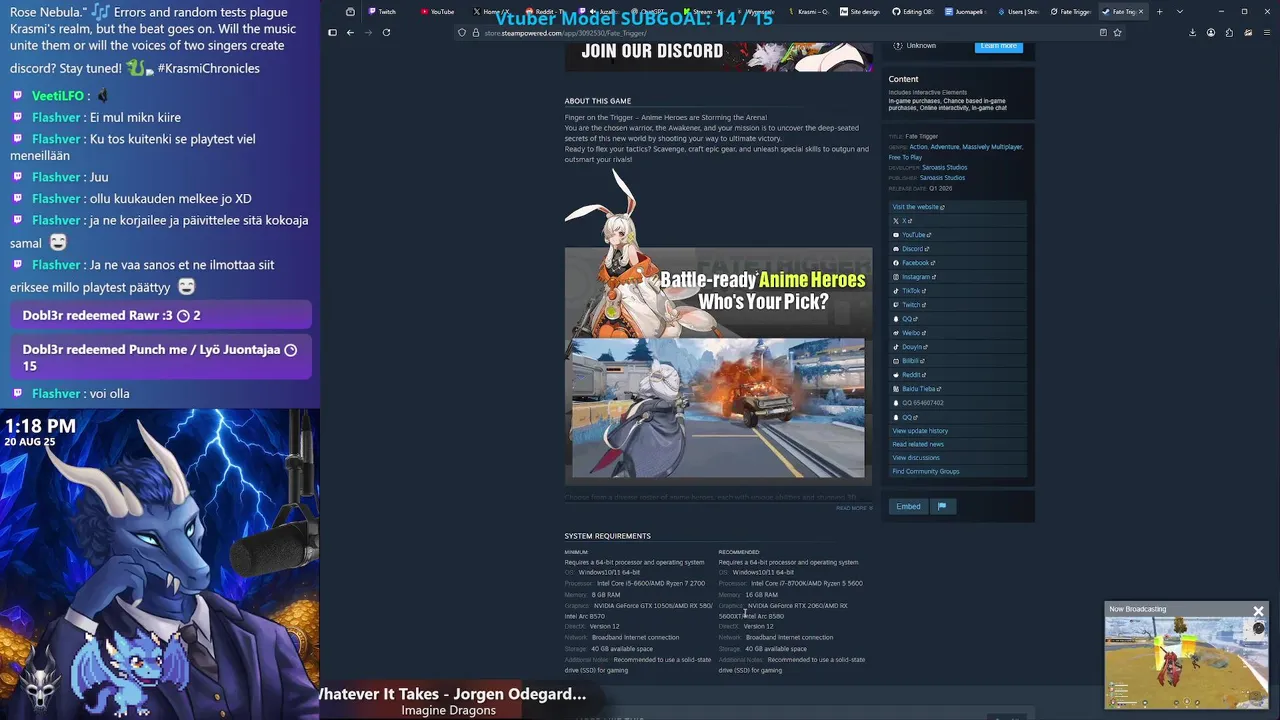Go back to the previous browser page
This screenshot has height=720, width=1280.
coord(350,32)
